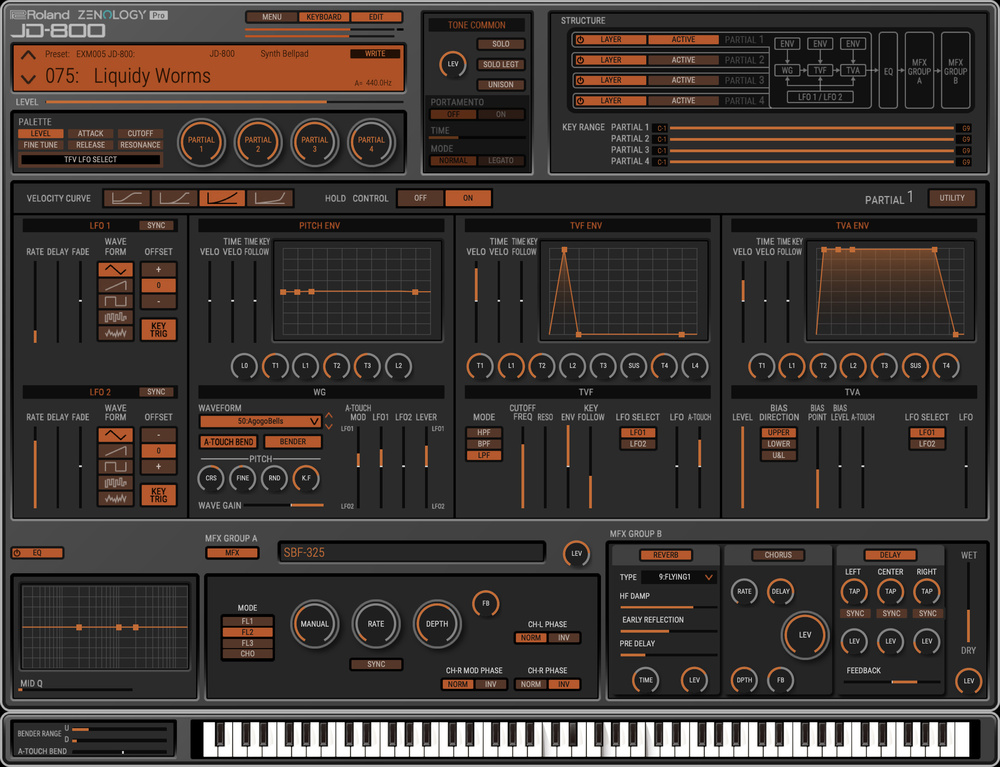Click the WG block in the Structure diagram

(x=788, y=71)
